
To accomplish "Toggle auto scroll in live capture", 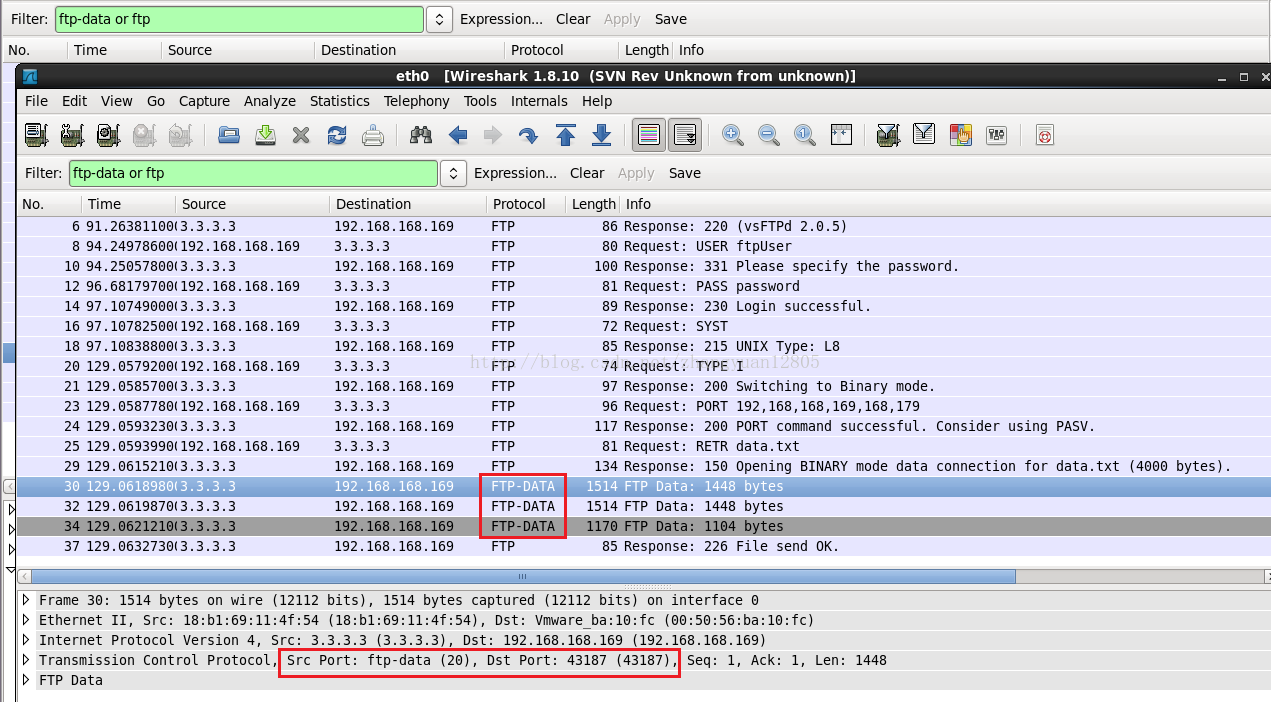I will point(685,135).
